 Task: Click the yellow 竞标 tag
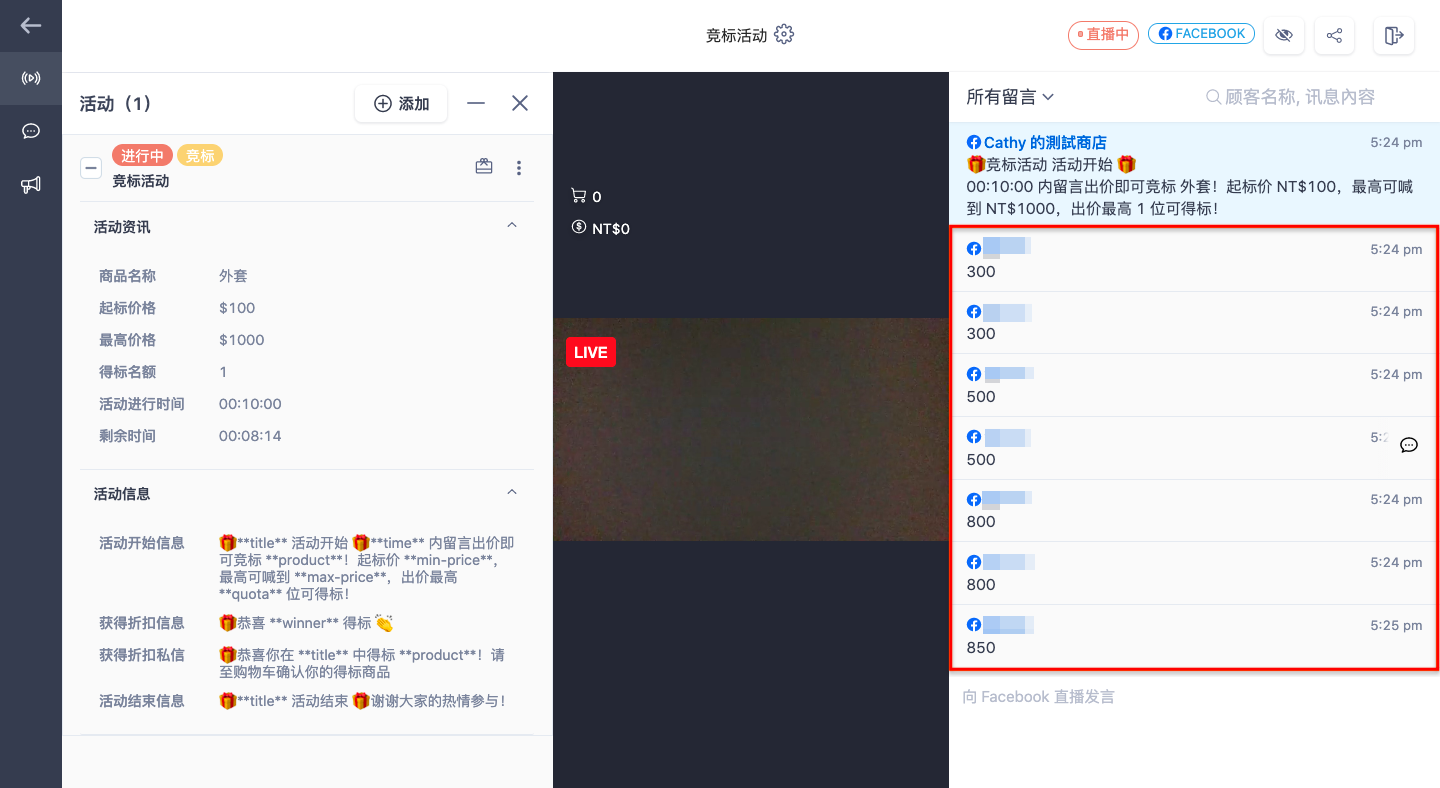pyautogui.click(x=200, y=156)
